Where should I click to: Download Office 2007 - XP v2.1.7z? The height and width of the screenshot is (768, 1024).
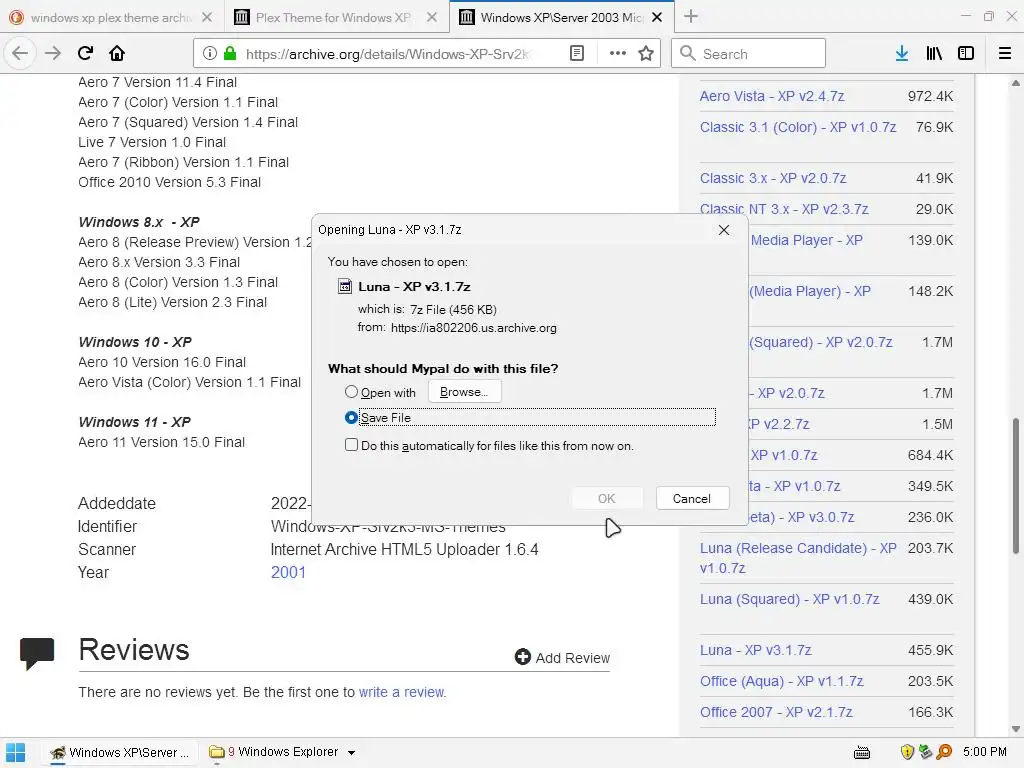tap(776, 712)
